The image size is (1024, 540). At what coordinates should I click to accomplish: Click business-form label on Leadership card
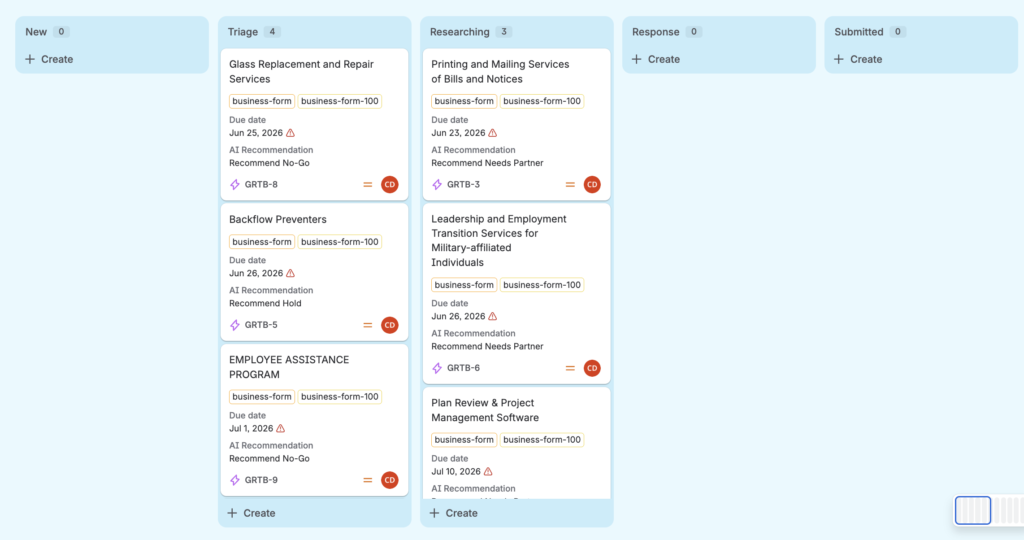(464, 285)
